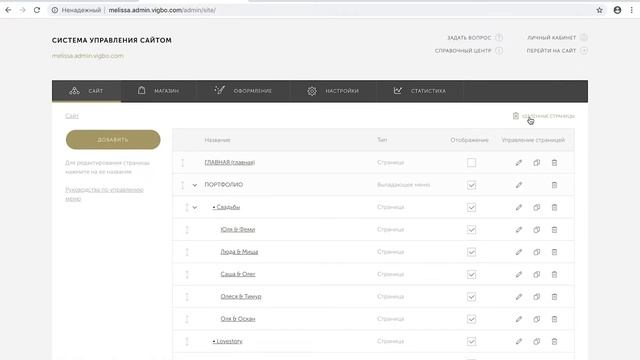Image resolution: width=640 pixels, height=360 pixels.
Task: Delete the Lovestory page
Action: [x=554, y=341]
